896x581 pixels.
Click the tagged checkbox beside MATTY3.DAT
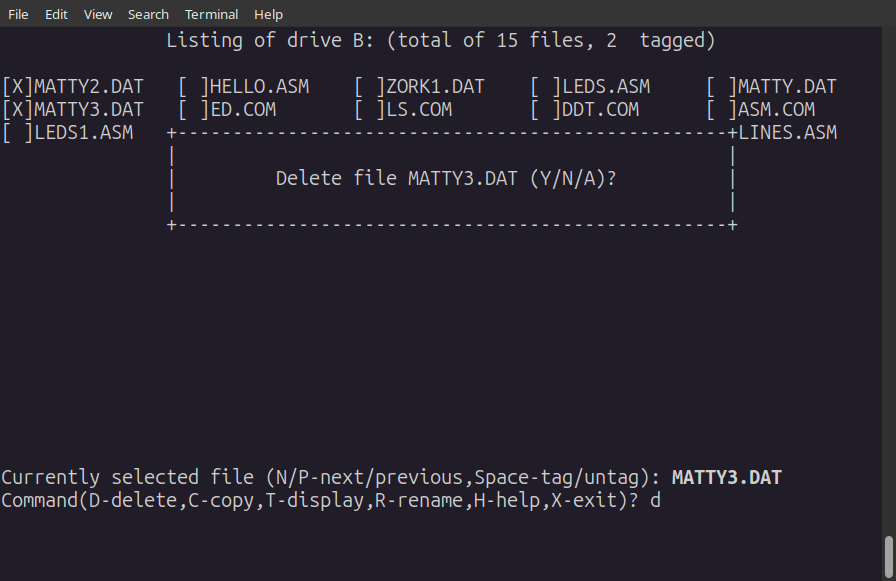point(18,110)
